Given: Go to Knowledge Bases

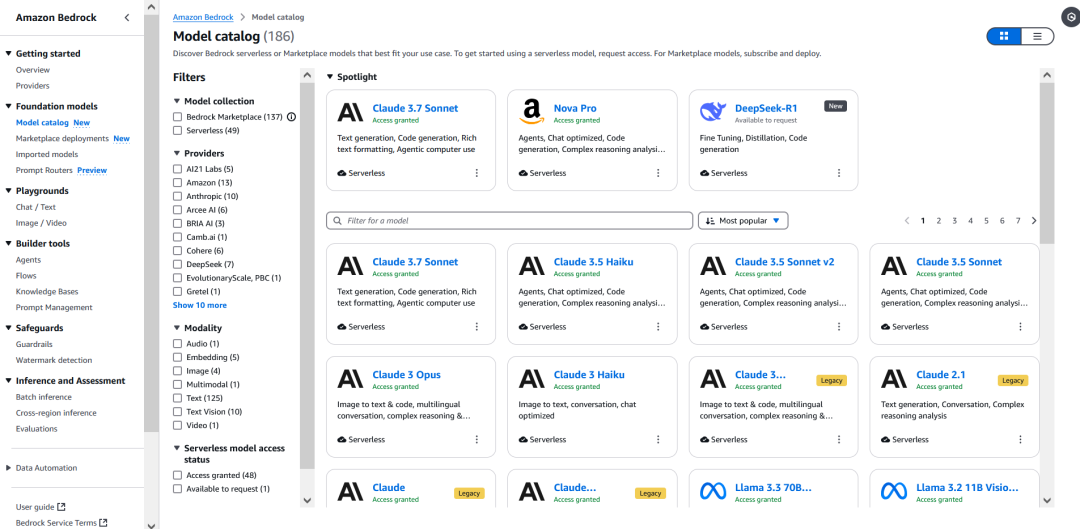Looking at the screenshot, I should 45,291.
